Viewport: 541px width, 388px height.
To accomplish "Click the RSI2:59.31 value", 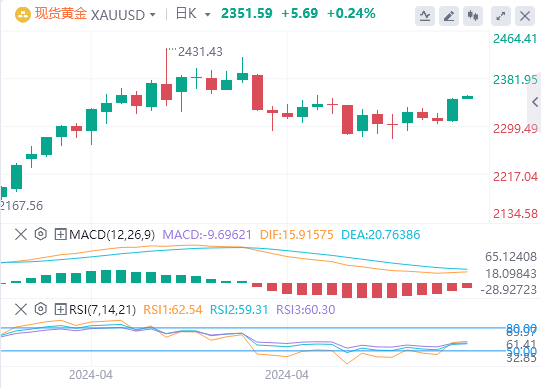I will click(239, 309).
